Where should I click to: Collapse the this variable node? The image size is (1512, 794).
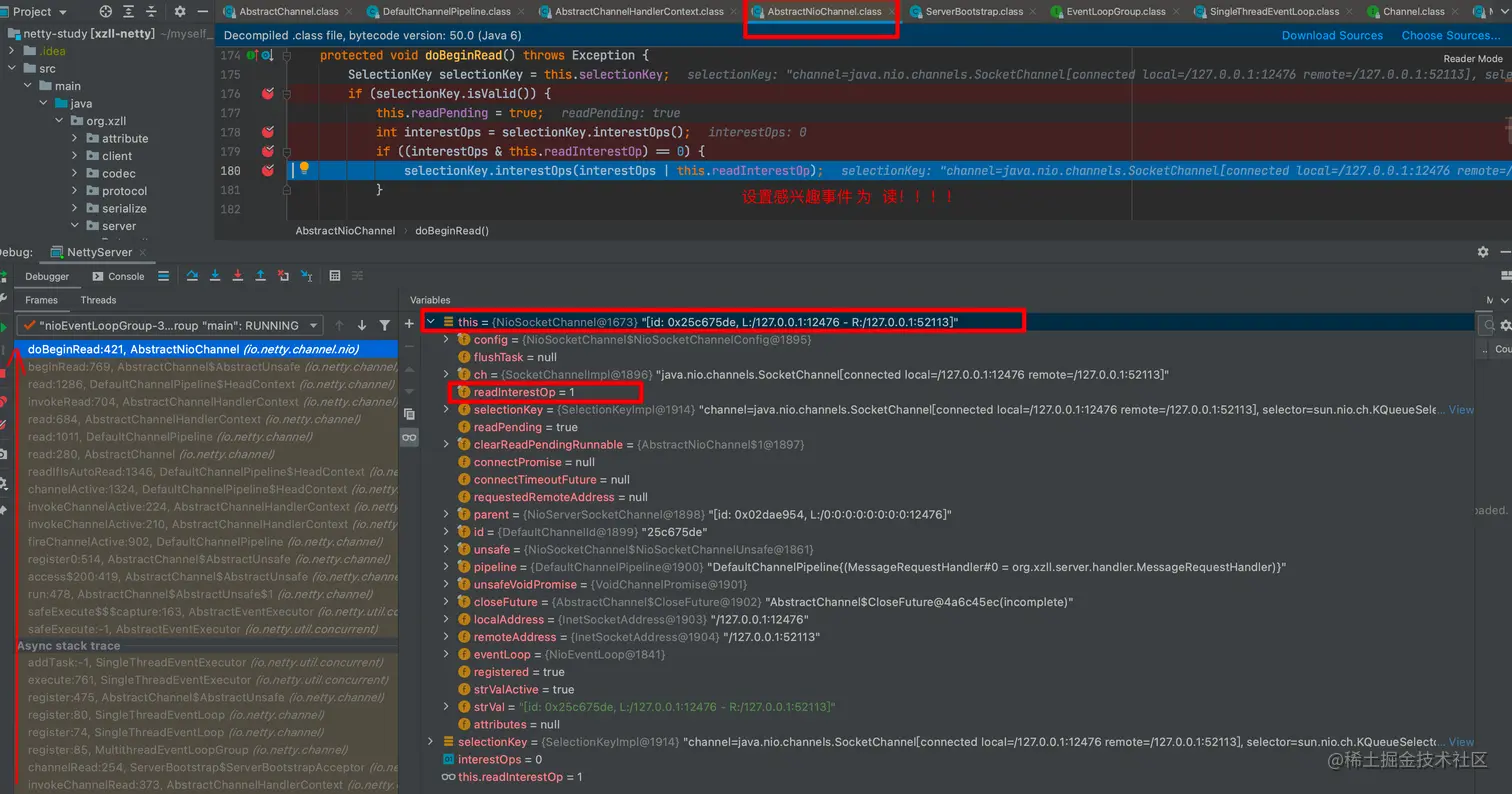tap(430, 322)
